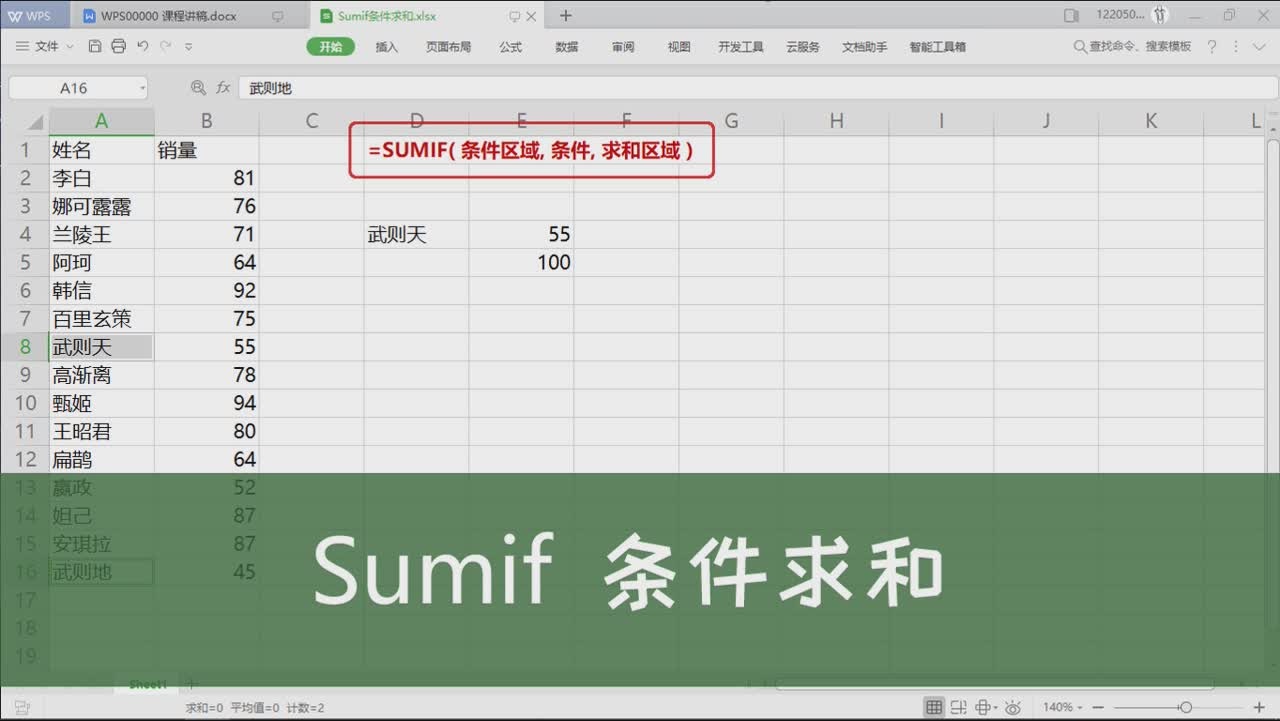The height and width of the screenshot is (721, 1280).
Task: Select cell containing 百里玄策
Action: point(101,319)
